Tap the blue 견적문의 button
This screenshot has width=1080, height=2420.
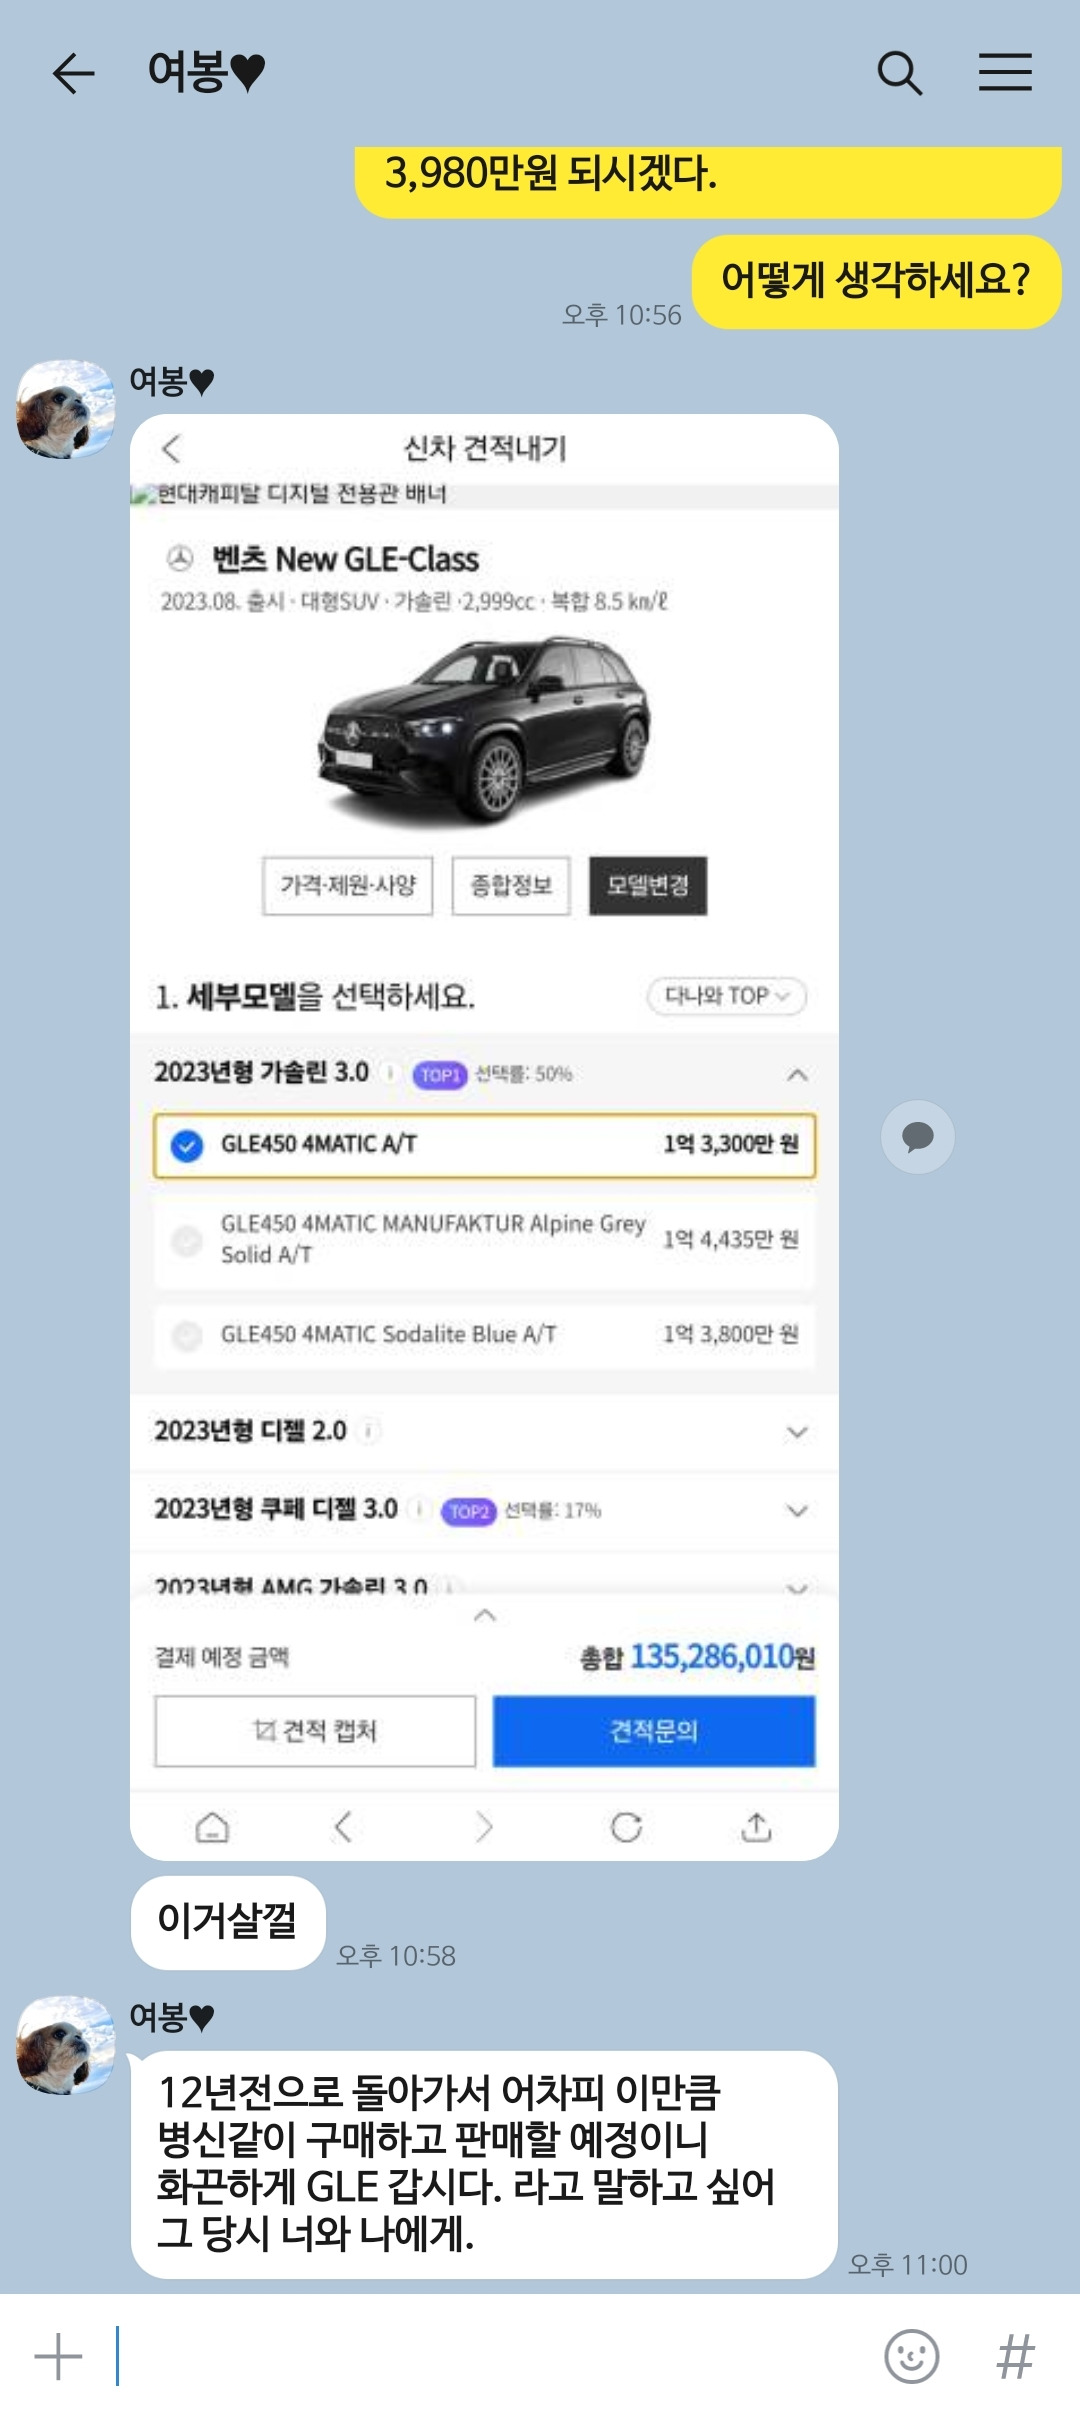(x=654, y=1731)
